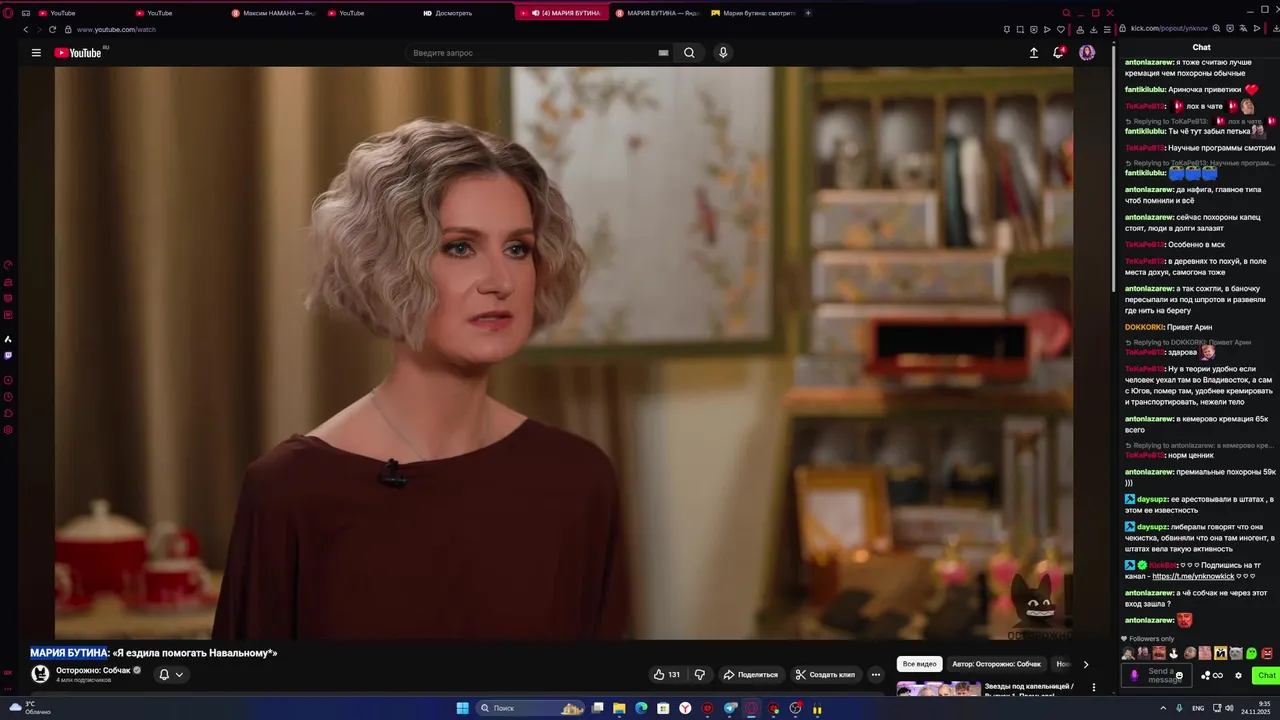This screenshot has height=720, width=1280.
Task: Reload the page with the refresh icon
Action: [x=52, y=30]
